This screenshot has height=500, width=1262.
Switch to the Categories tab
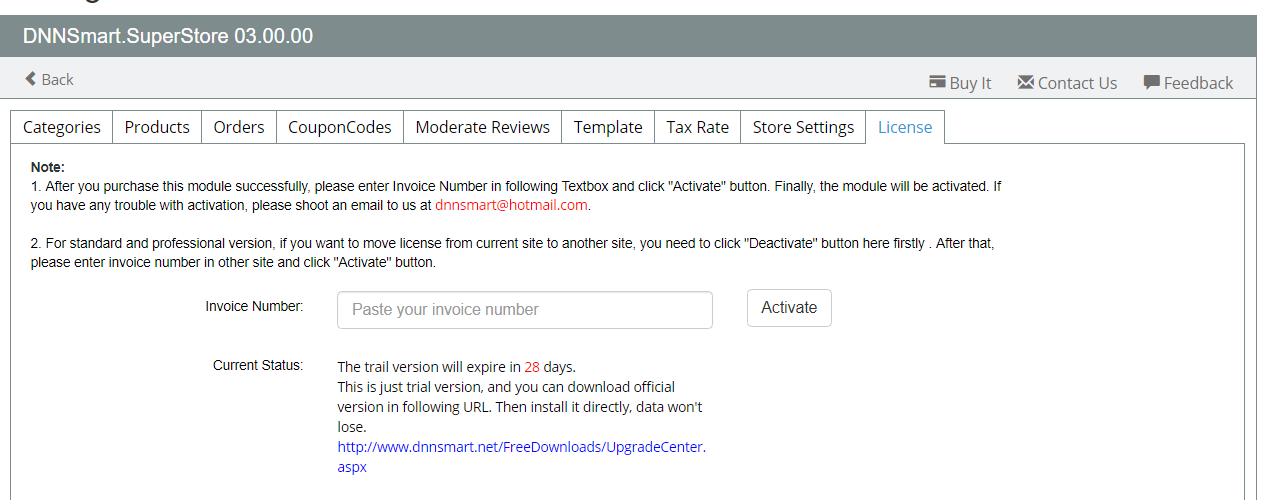(x=62, y=127)
